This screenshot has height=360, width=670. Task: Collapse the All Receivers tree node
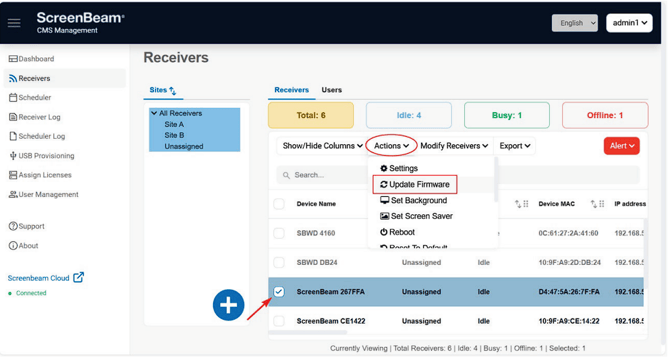pos(154,113)
